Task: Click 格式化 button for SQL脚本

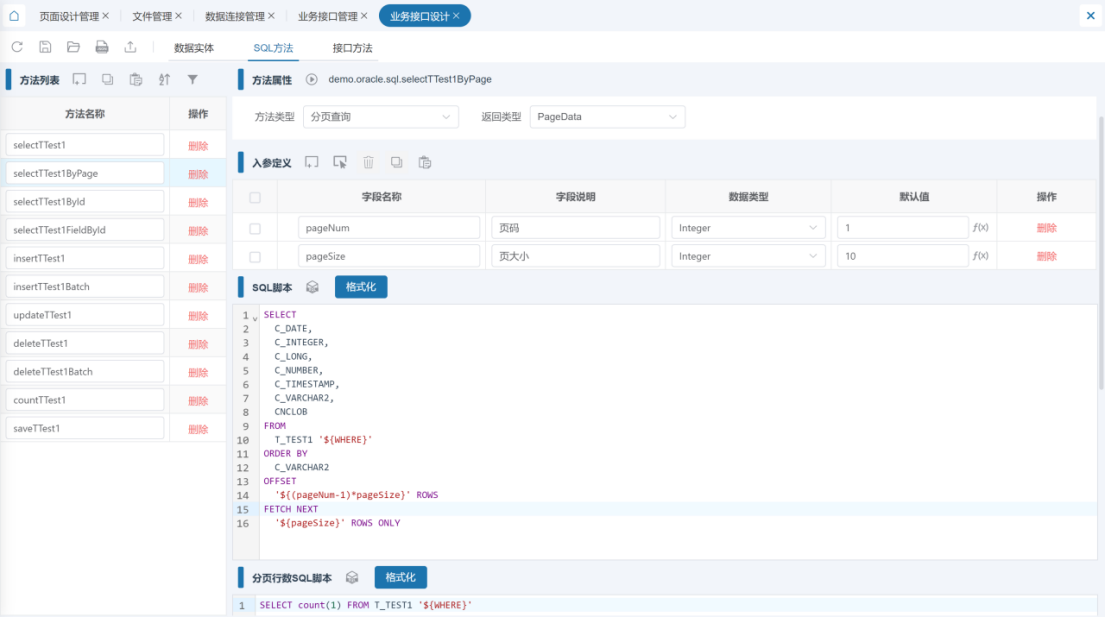Action: [x=361, y=287]
